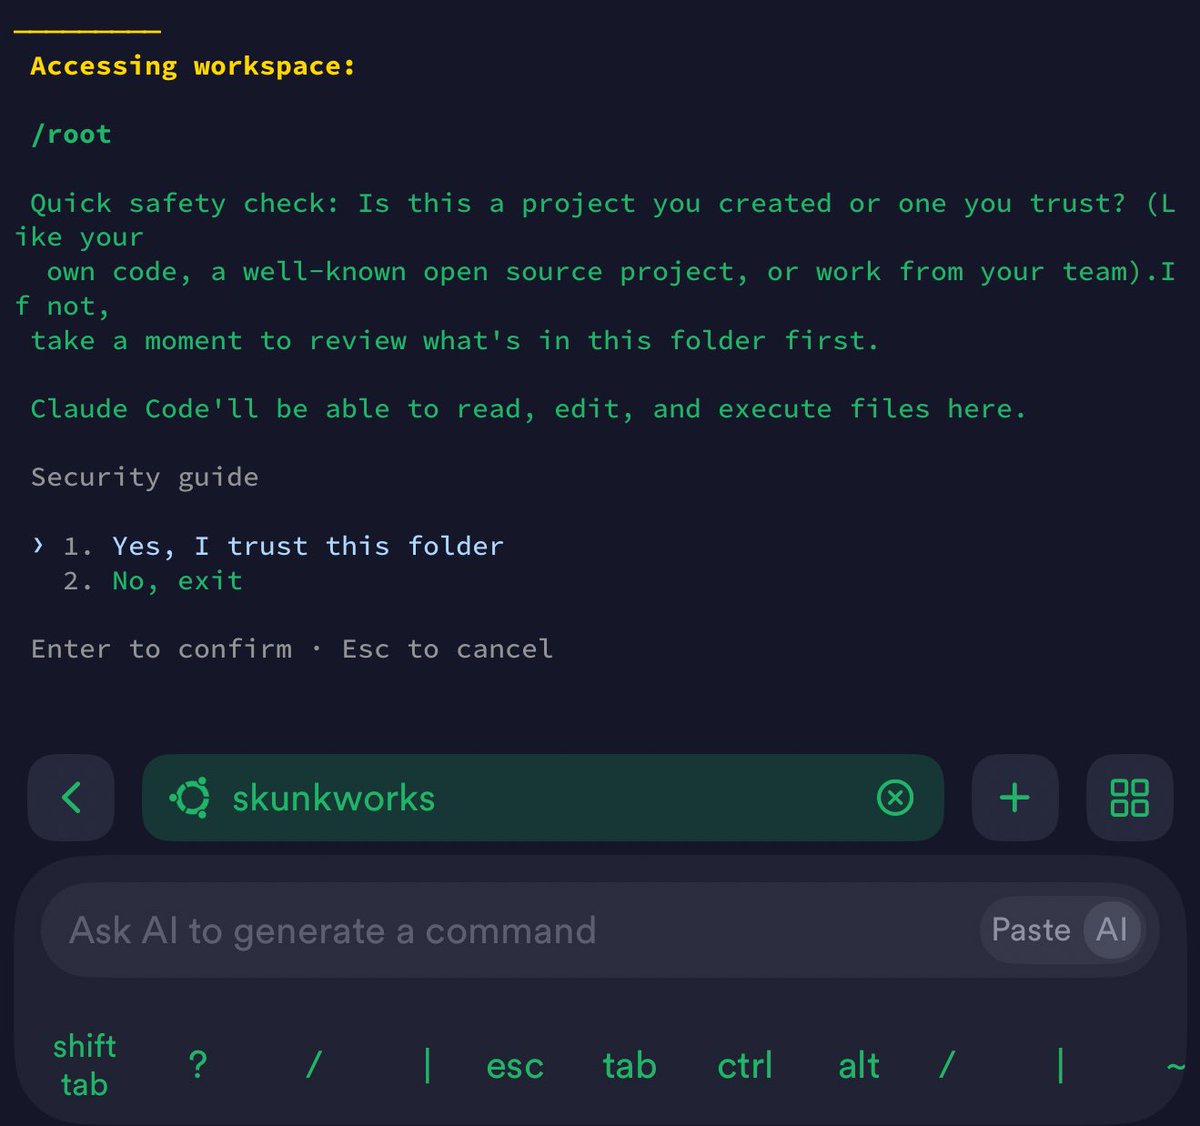This screenshot has width=1200, height=1126.
Task: Tap the Ubuntu logo on skunkworks tab
Action: (190, 798)
